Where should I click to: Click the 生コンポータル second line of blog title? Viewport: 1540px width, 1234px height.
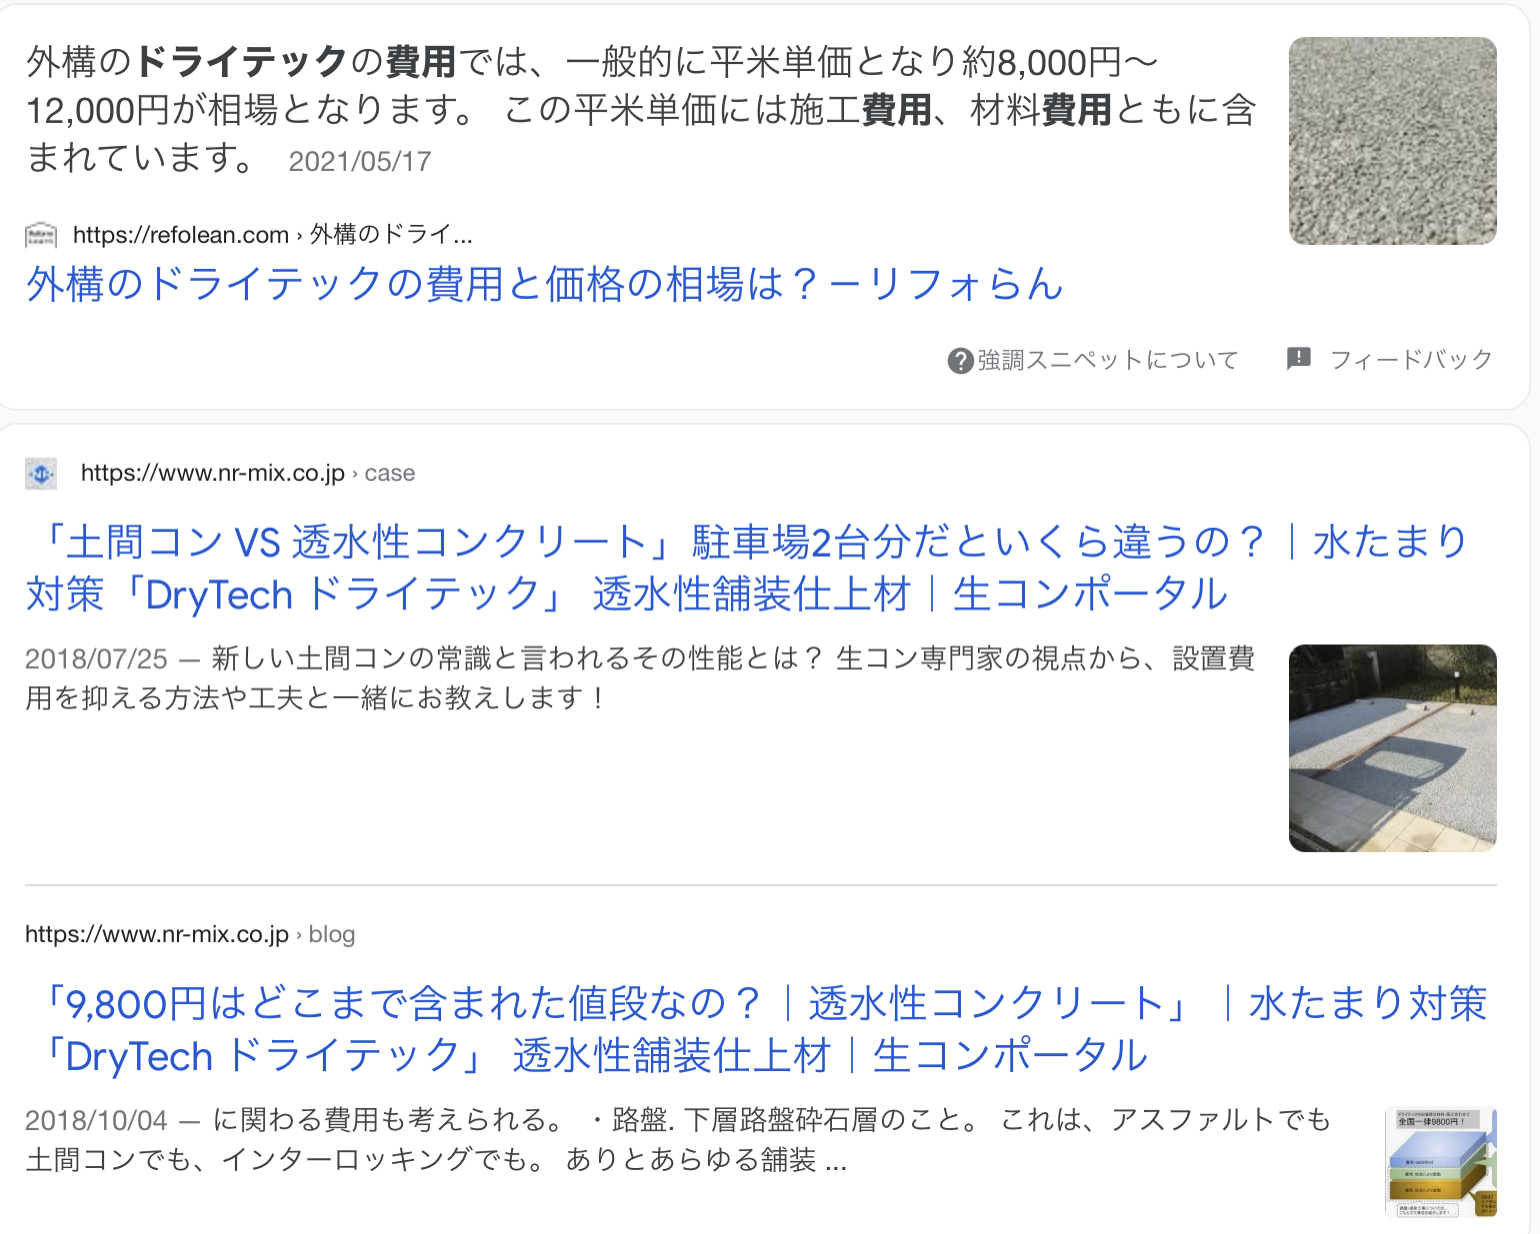(x=1010, y=1056)
